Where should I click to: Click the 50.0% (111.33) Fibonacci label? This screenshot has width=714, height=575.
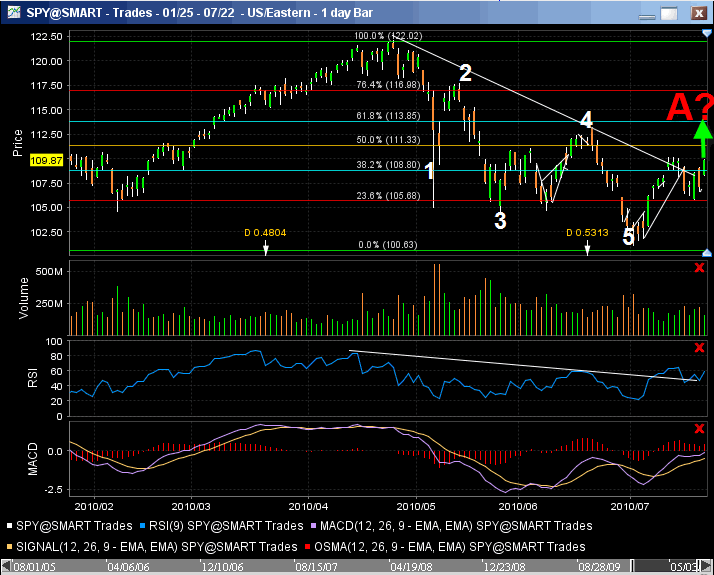point(388,140)
